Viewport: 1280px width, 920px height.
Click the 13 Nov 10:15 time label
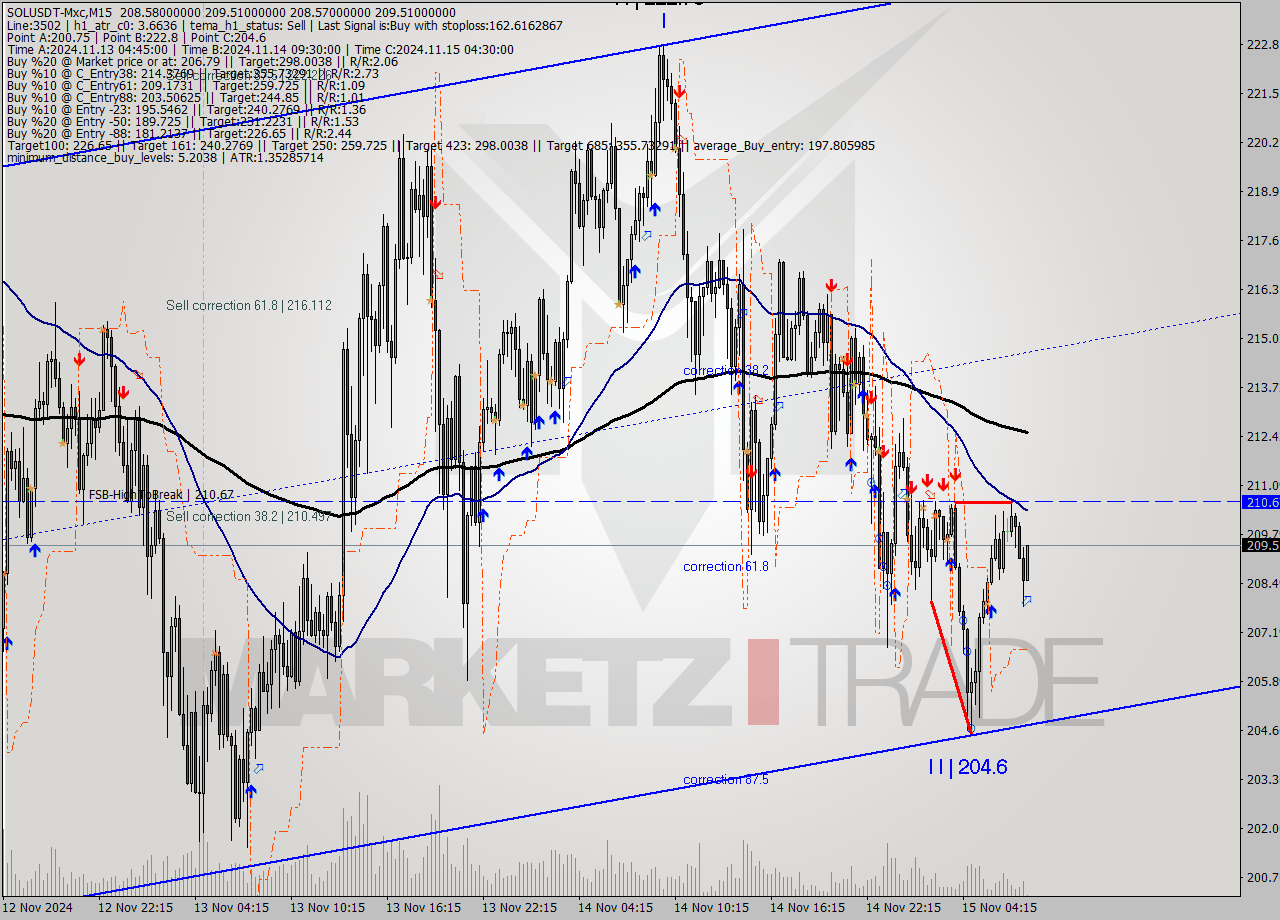click(327, 908)
